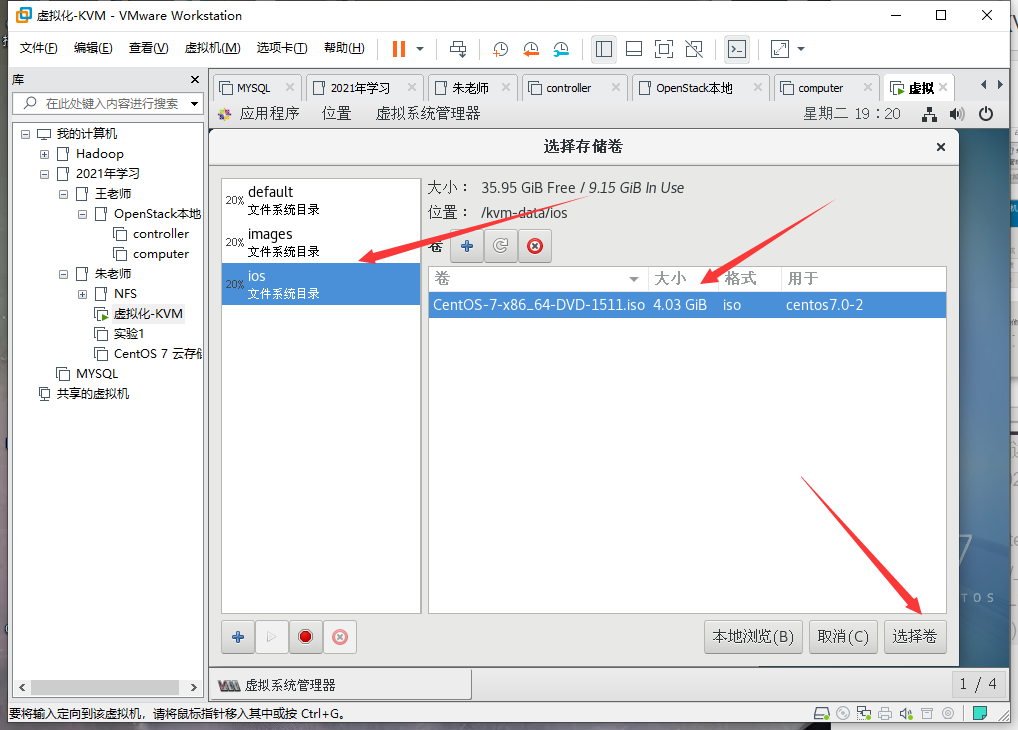Select 实验1 in the library tree

(x=129, y=334)
